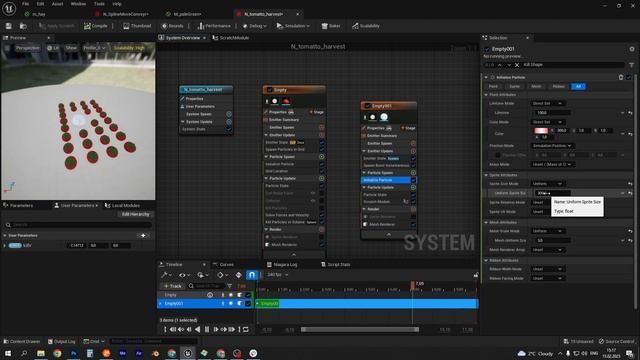This screenshot has height=360, width=640.
Task: Select the Mesh filter button
Action: click(536, 87)
